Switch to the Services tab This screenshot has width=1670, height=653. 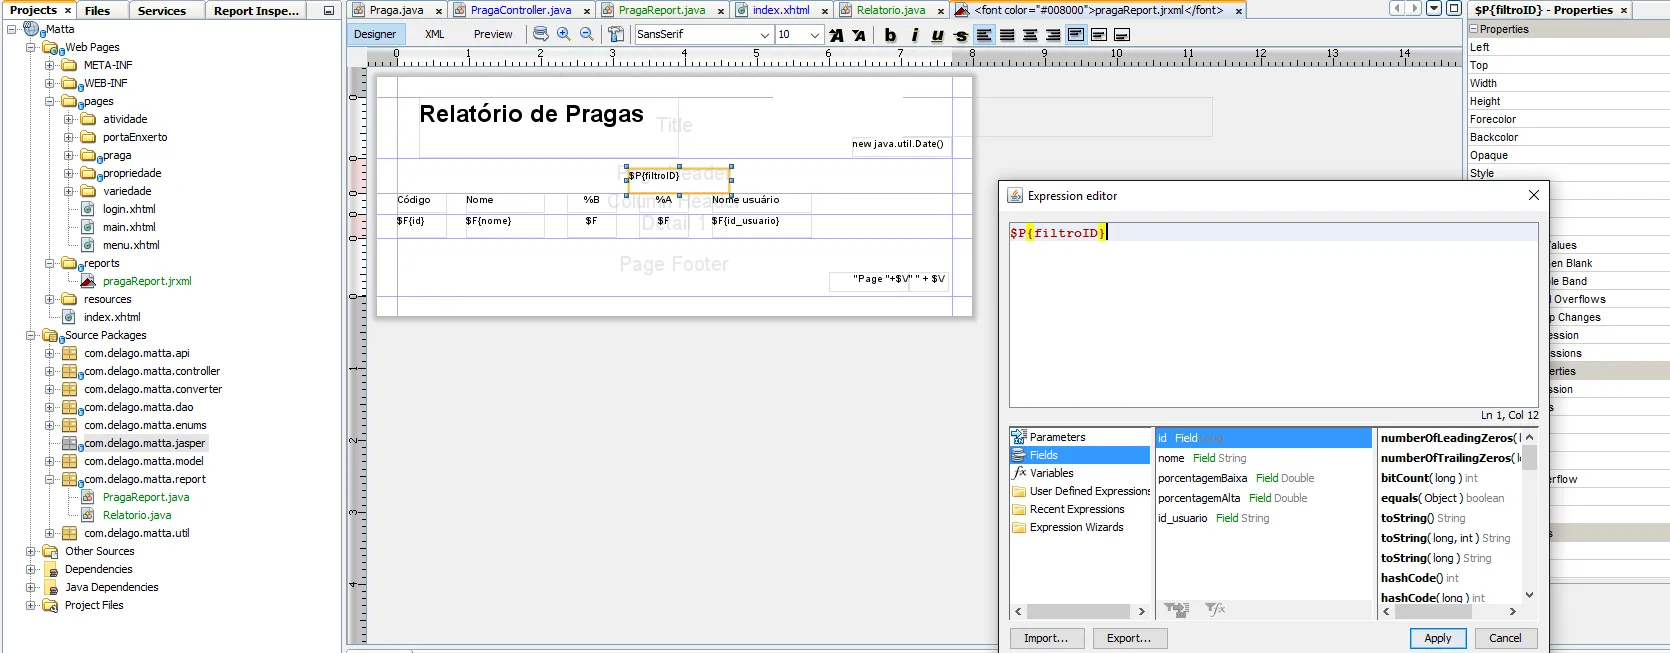pyautogui.click(x=162, y=10)
